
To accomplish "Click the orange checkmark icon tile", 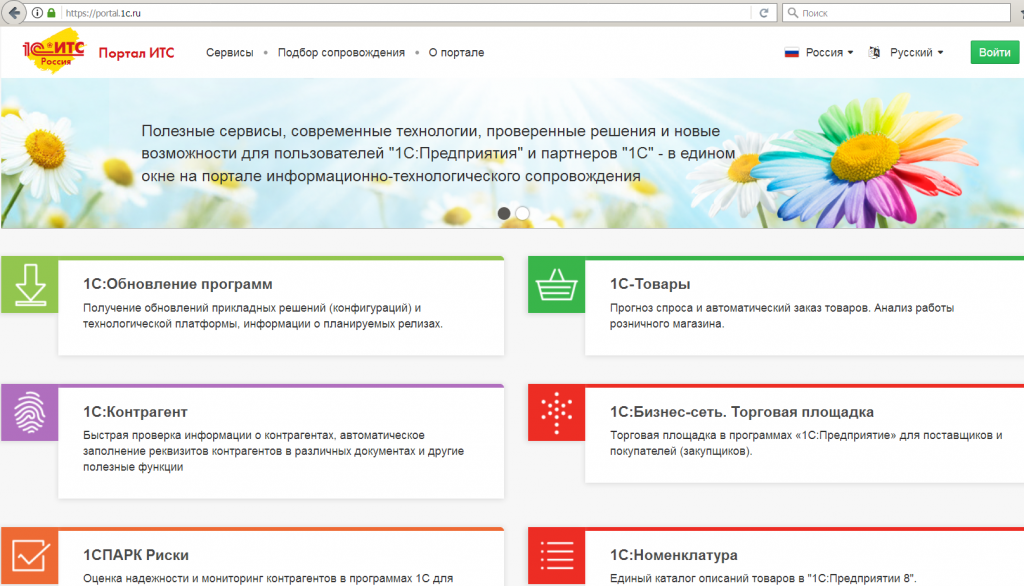I will (x=30, y=556).
